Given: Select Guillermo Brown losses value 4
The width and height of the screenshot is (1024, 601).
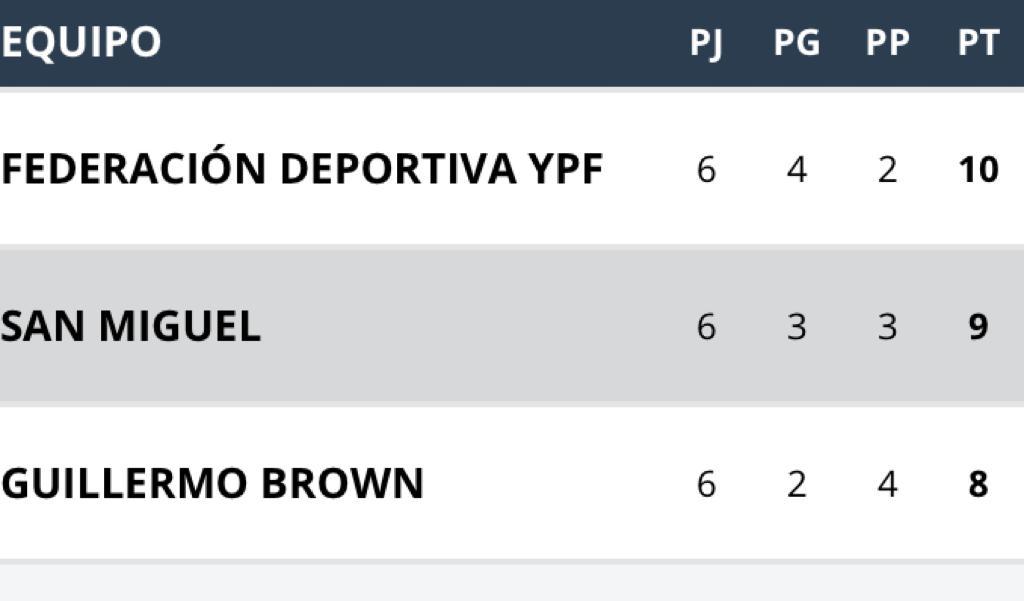Looking at the screenshot, I should [887, 484].
